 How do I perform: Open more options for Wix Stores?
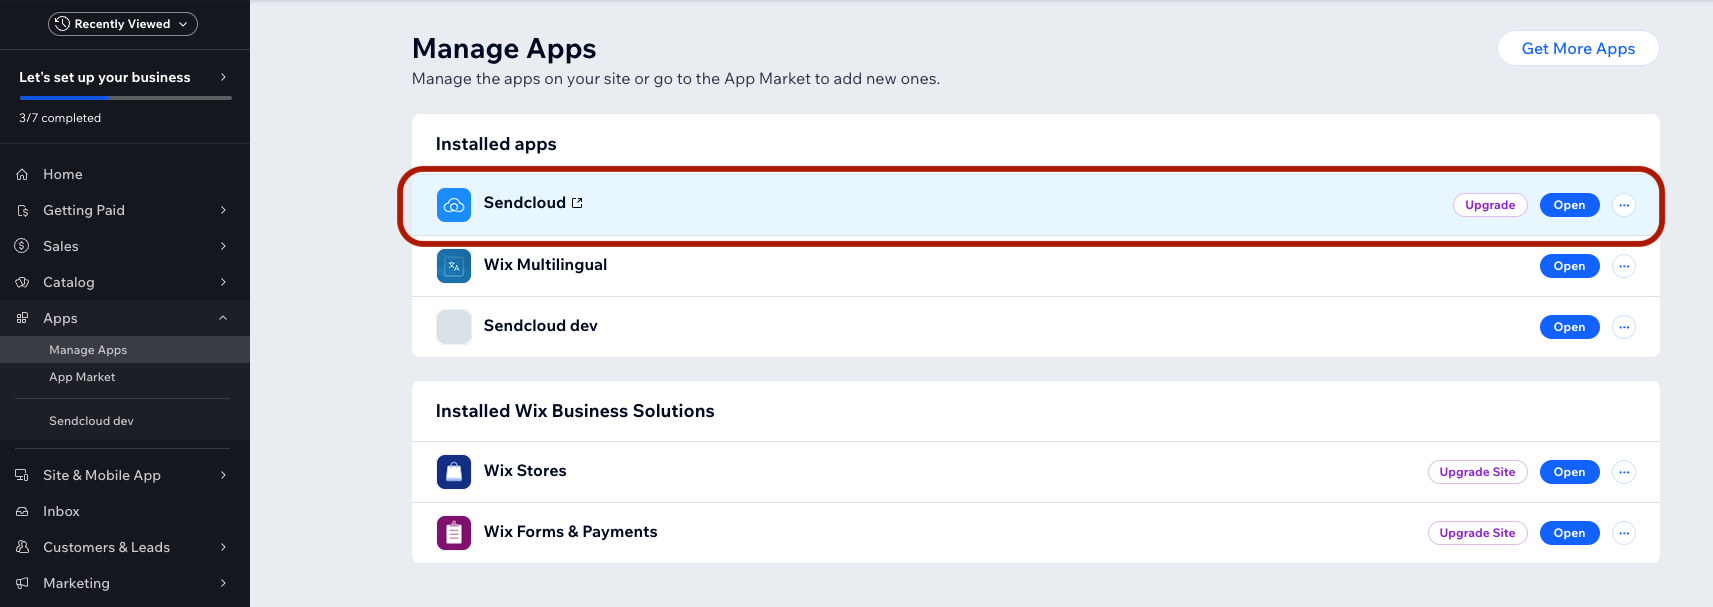click(x=1624, y=472)
